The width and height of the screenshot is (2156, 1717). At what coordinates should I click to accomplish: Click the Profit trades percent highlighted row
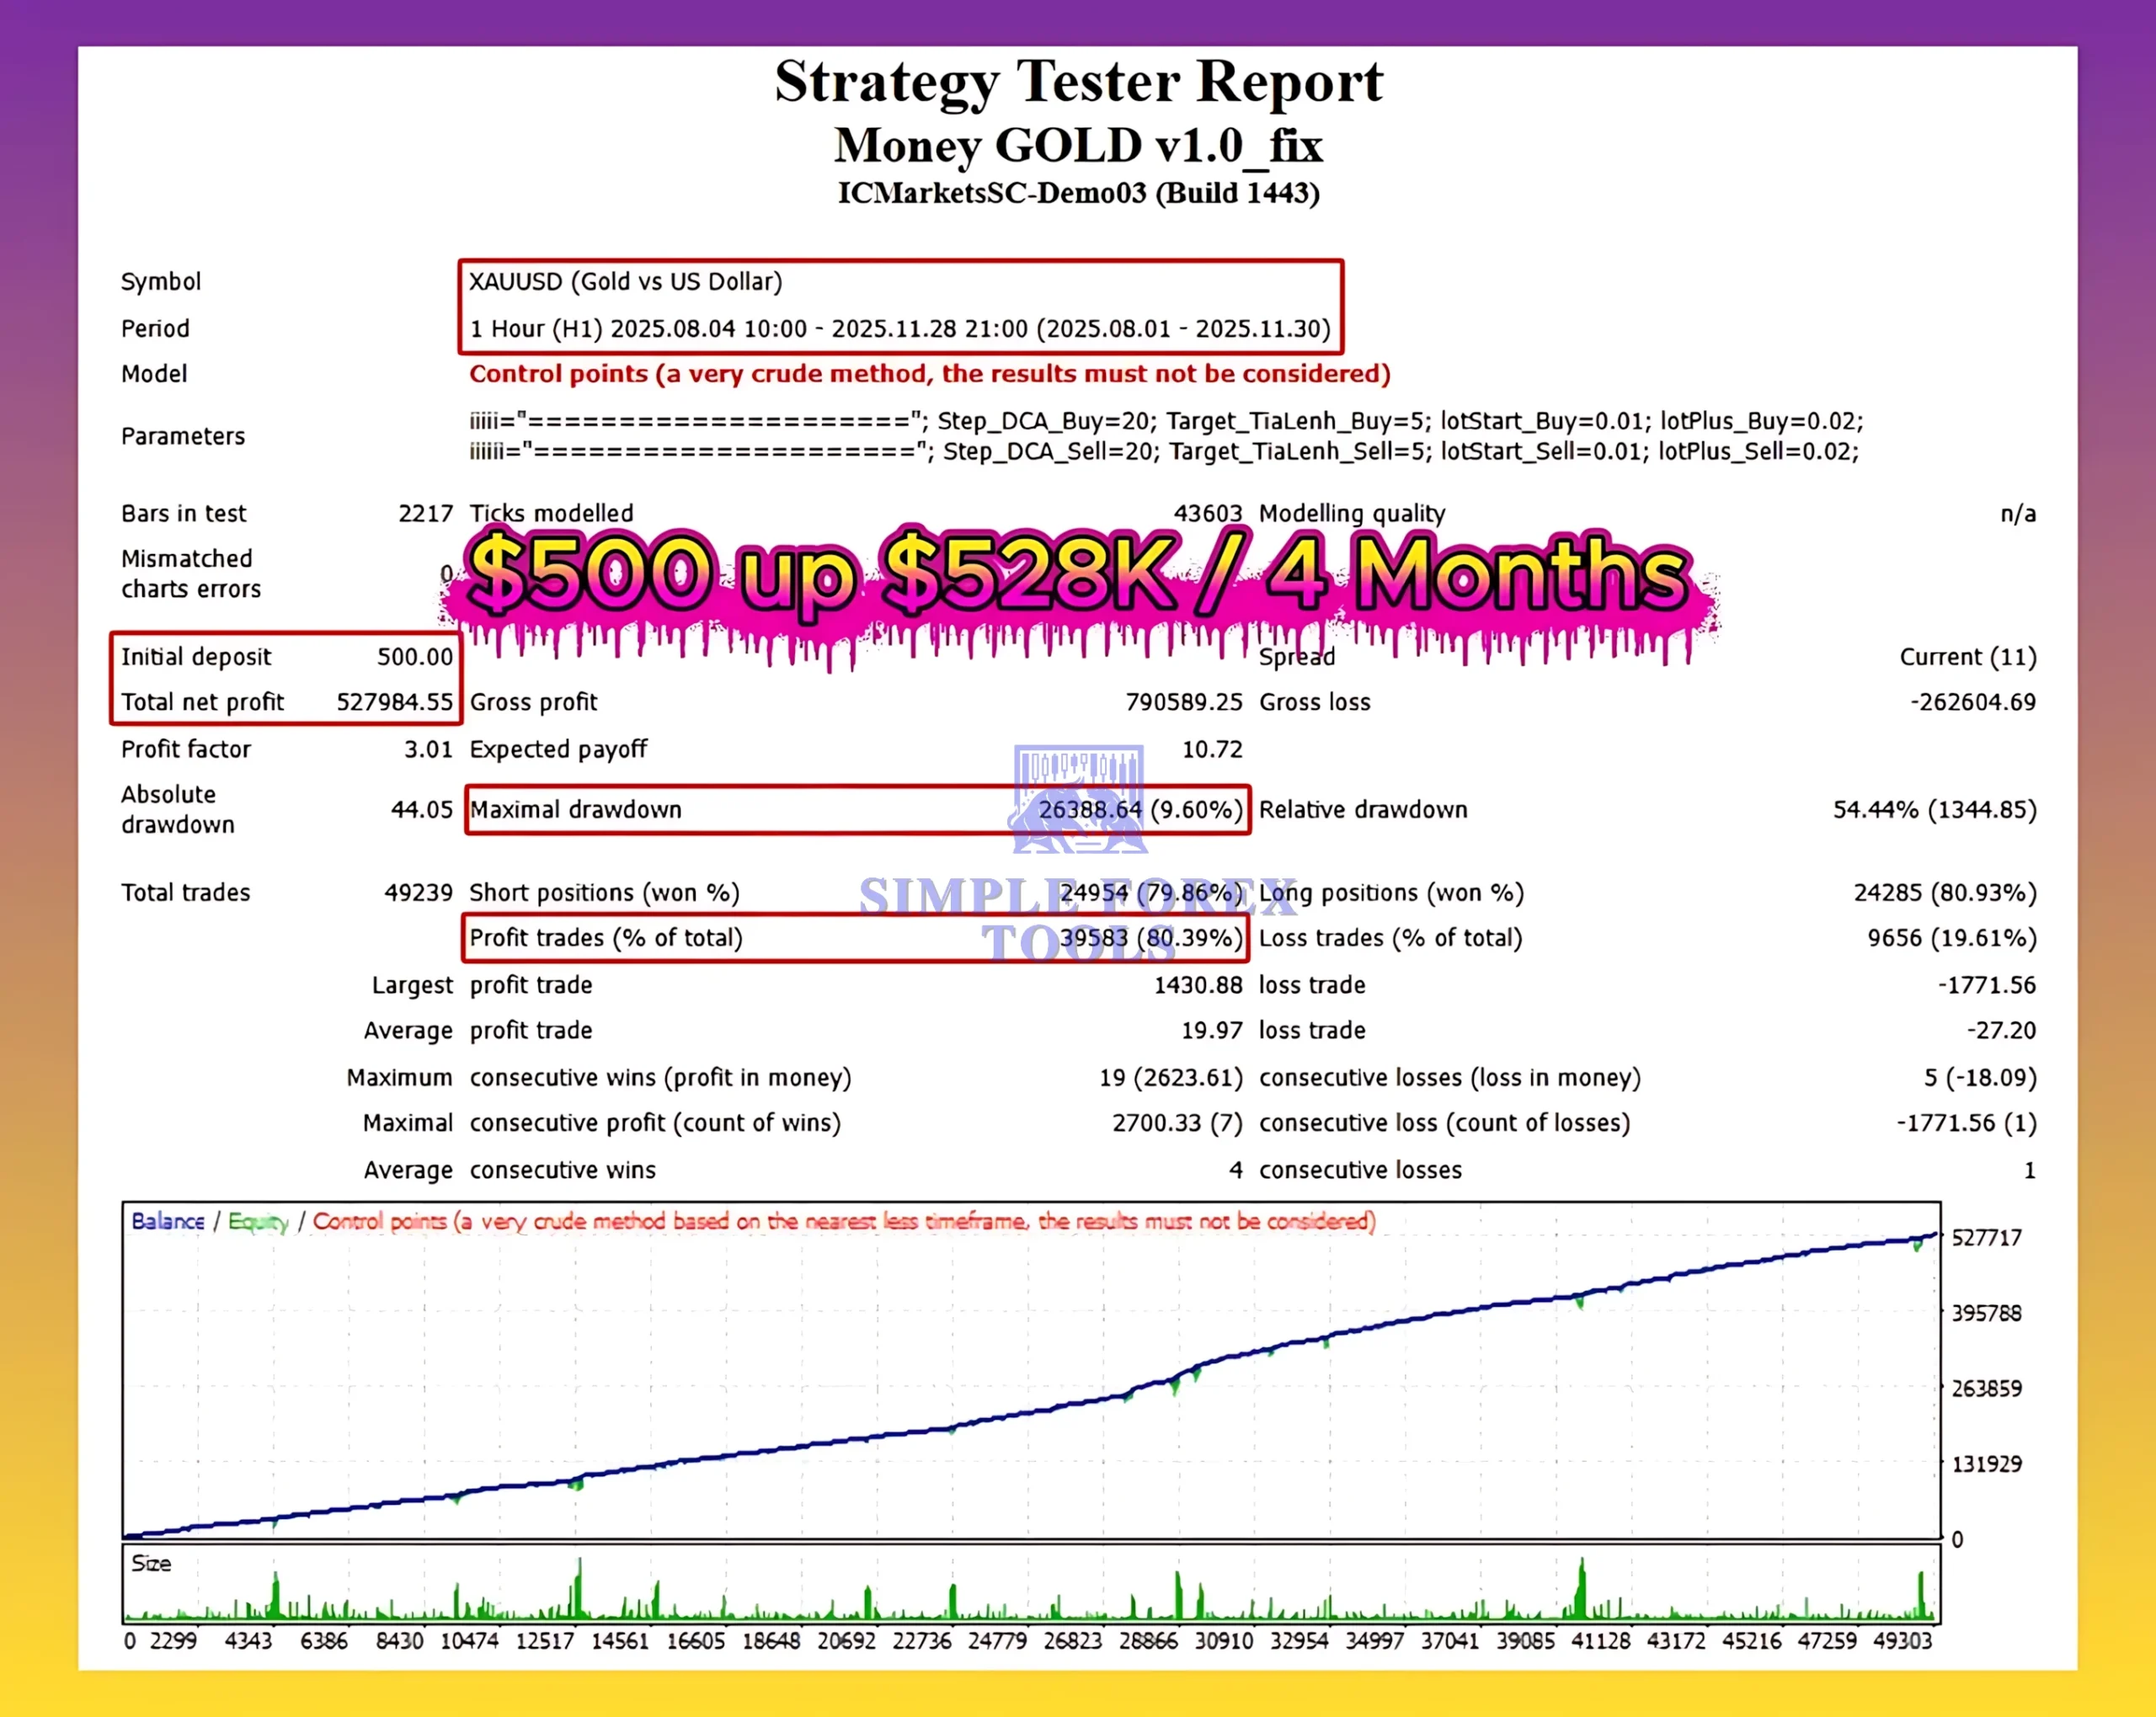tap(856, 938)
